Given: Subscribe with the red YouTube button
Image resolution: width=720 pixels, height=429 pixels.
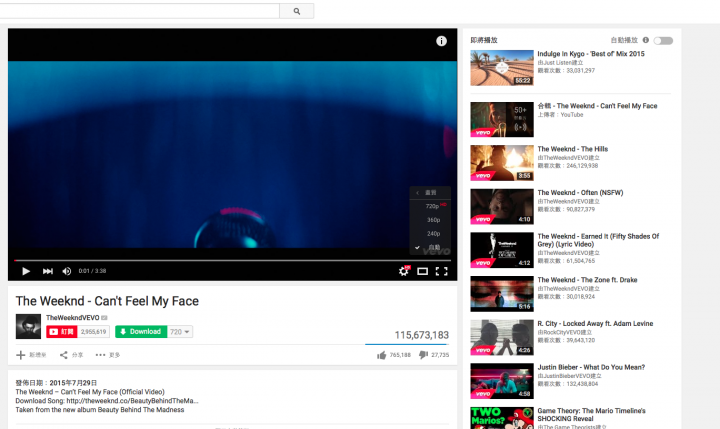Looking at the screenshot, I should [x=62, y=332].
